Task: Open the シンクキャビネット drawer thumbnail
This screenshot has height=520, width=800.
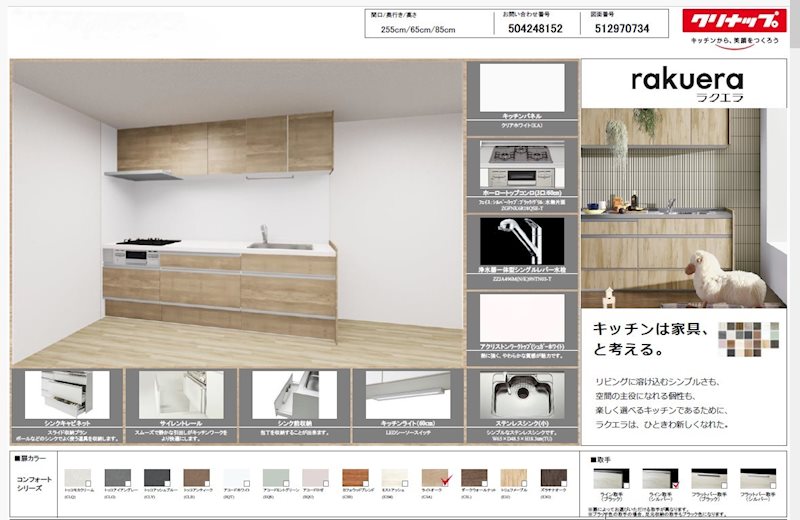Action: tap(67, 394)
